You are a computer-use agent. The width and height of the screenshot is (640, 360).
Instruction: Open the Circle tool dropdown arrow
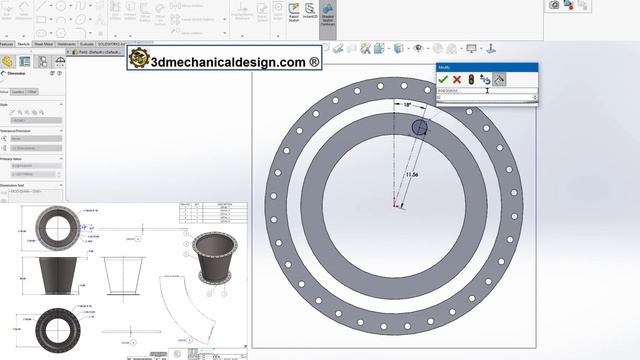70,6
